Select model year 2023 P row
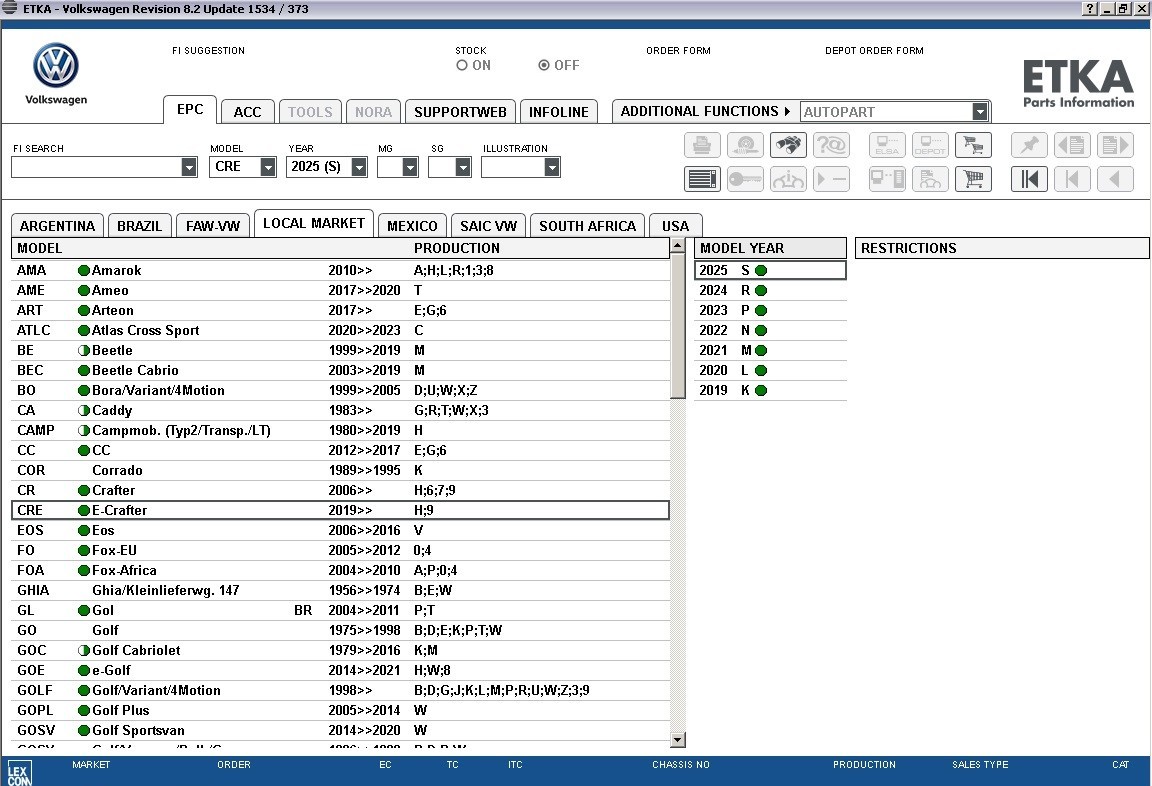This screenshot has width=1152, height=786. click(770, 311)
